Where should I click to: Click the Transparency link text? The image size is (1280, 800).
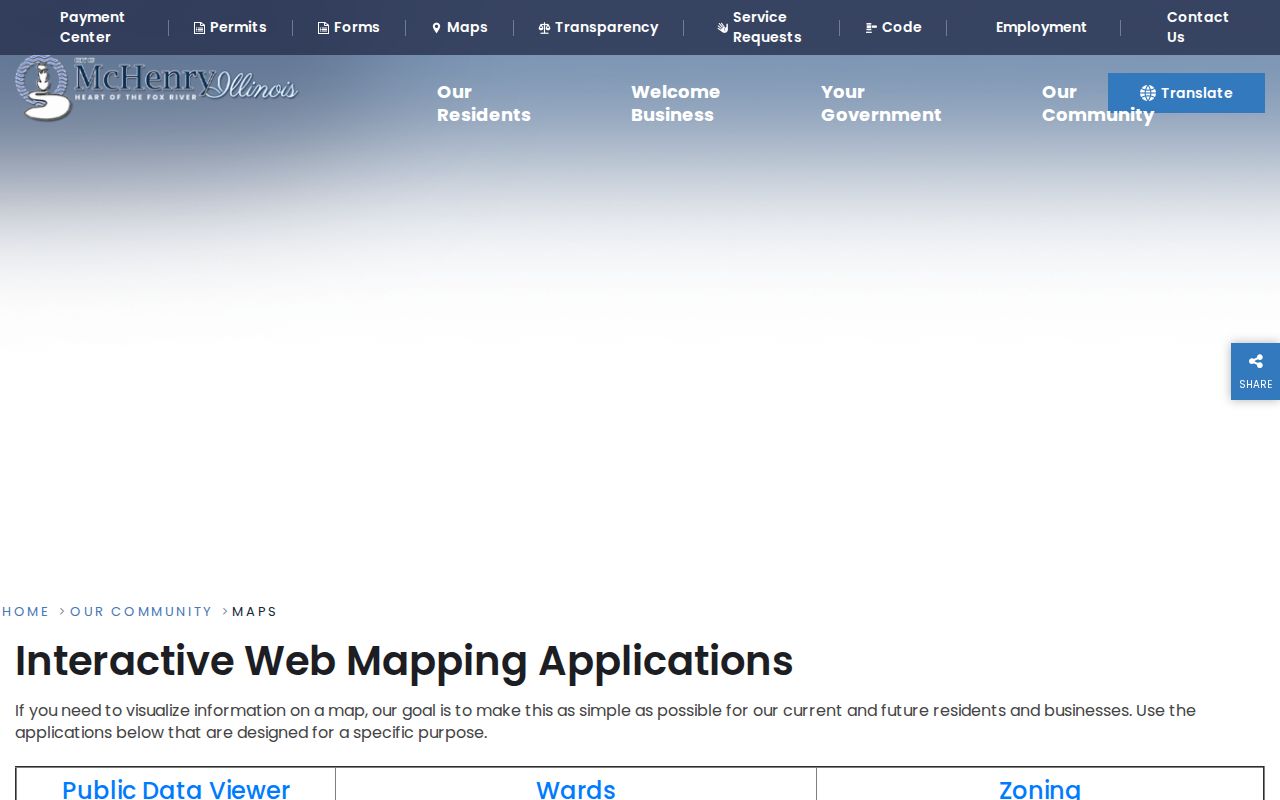click(x=607, y=27)
